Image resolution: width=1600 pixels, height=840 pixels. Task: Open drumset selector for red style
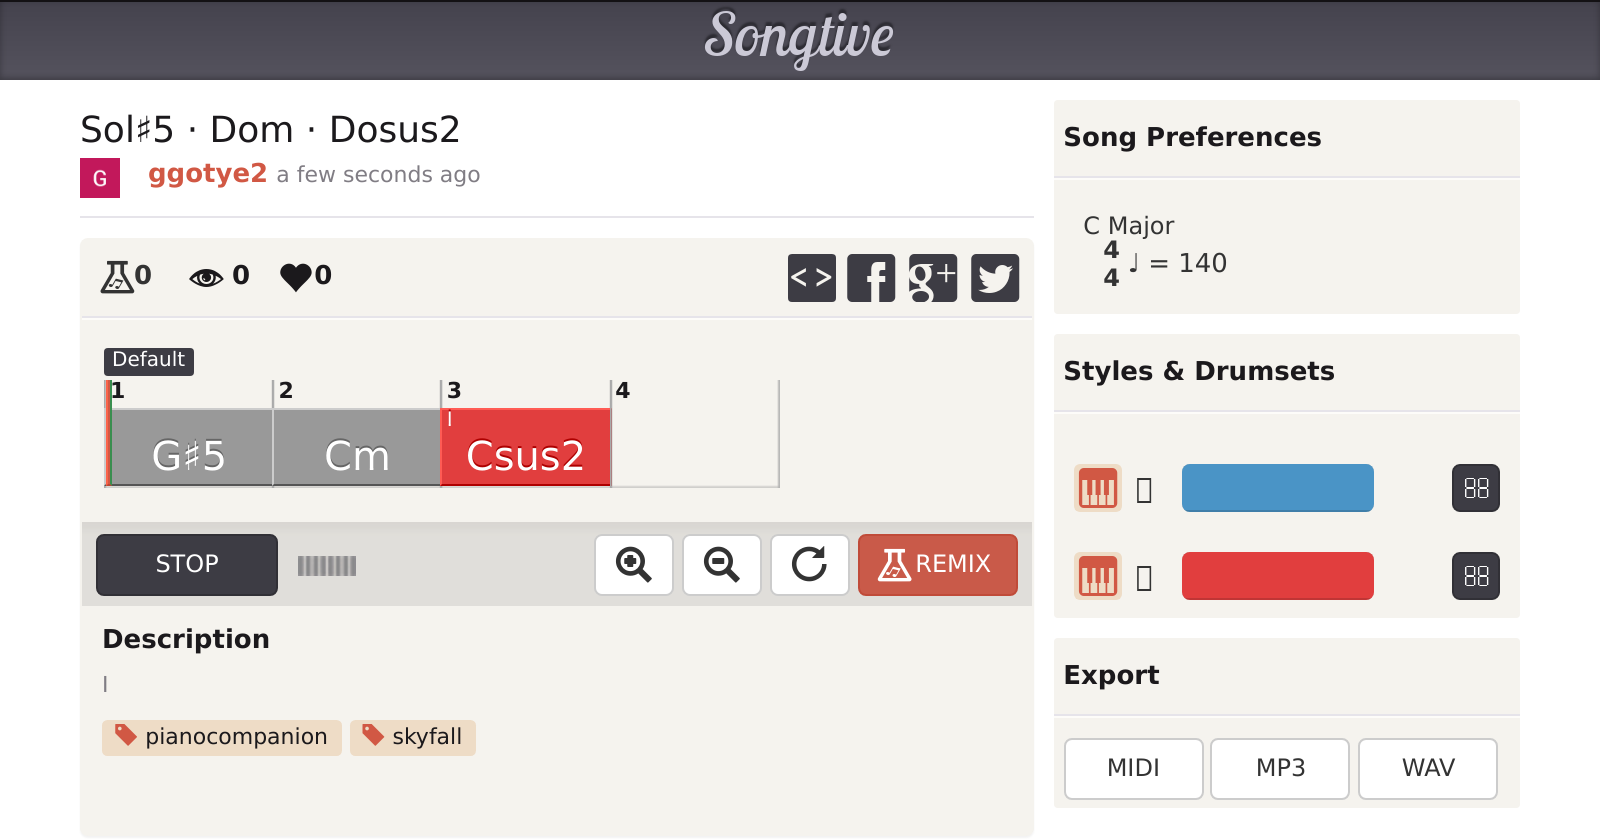pos(1476,577)
